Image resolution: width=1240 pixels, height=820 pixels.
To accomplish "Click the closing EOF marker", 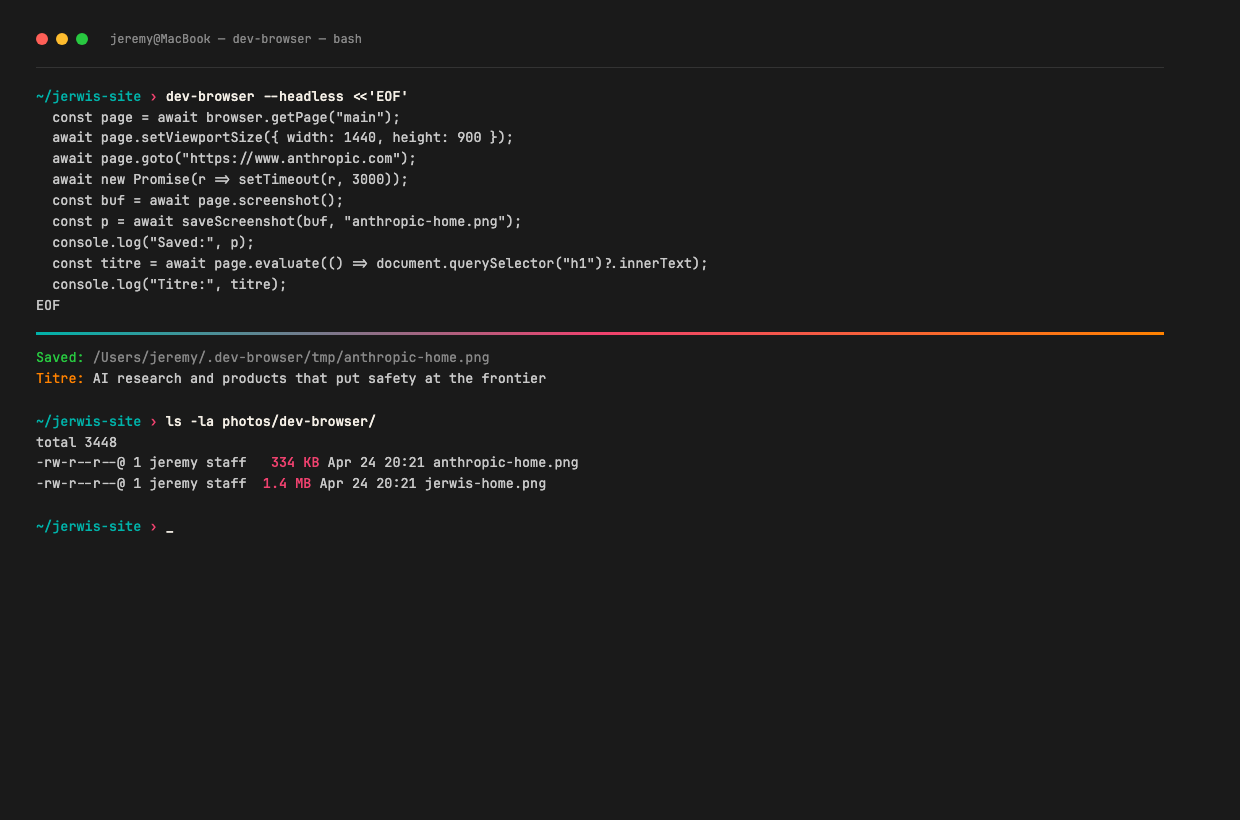I will click(x=48, y=306).
